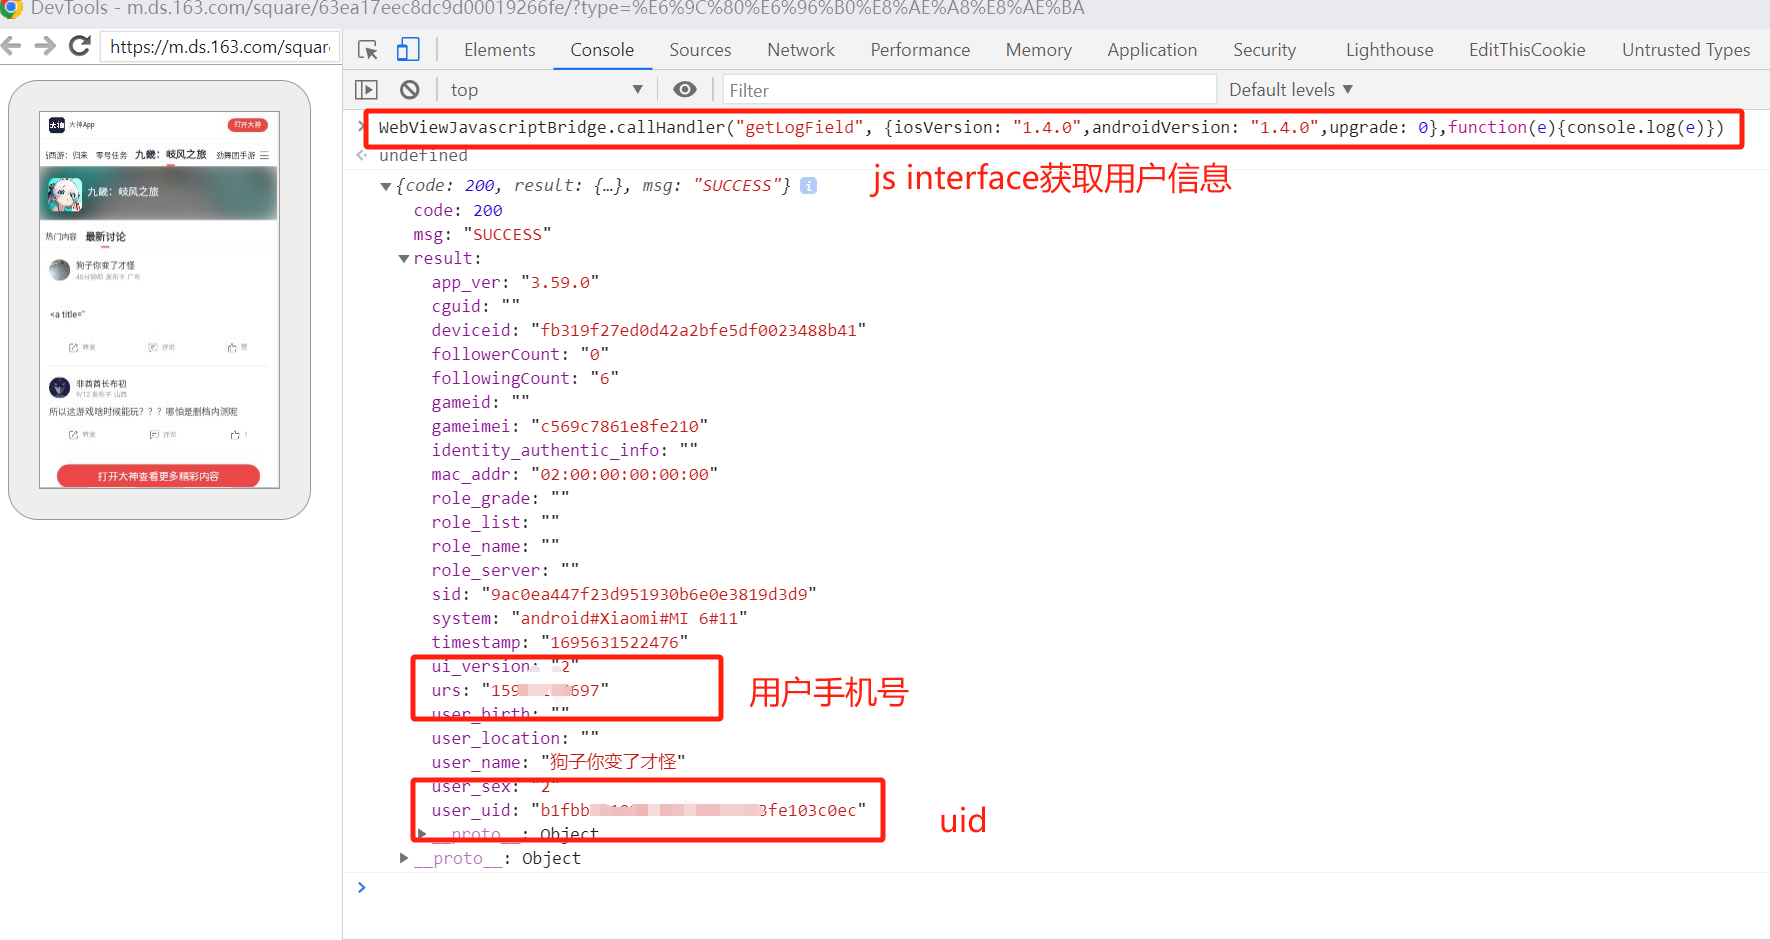Select the 九畿：岐风之旅 tab in preview

(170, 154)
